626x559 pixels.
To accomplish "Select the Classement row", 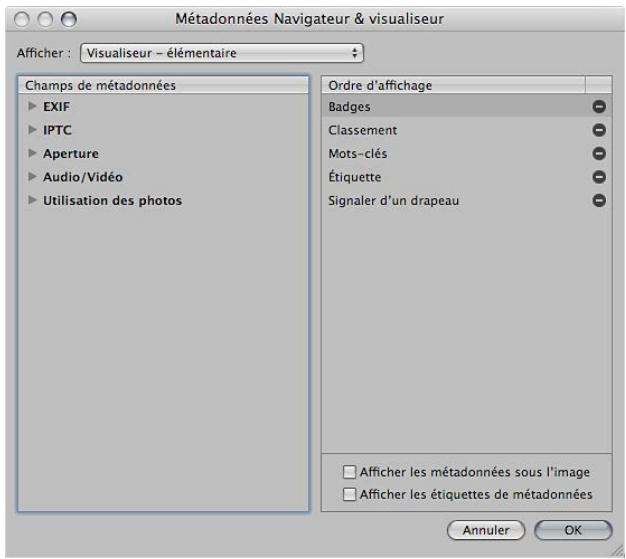I will coord(466,130).
